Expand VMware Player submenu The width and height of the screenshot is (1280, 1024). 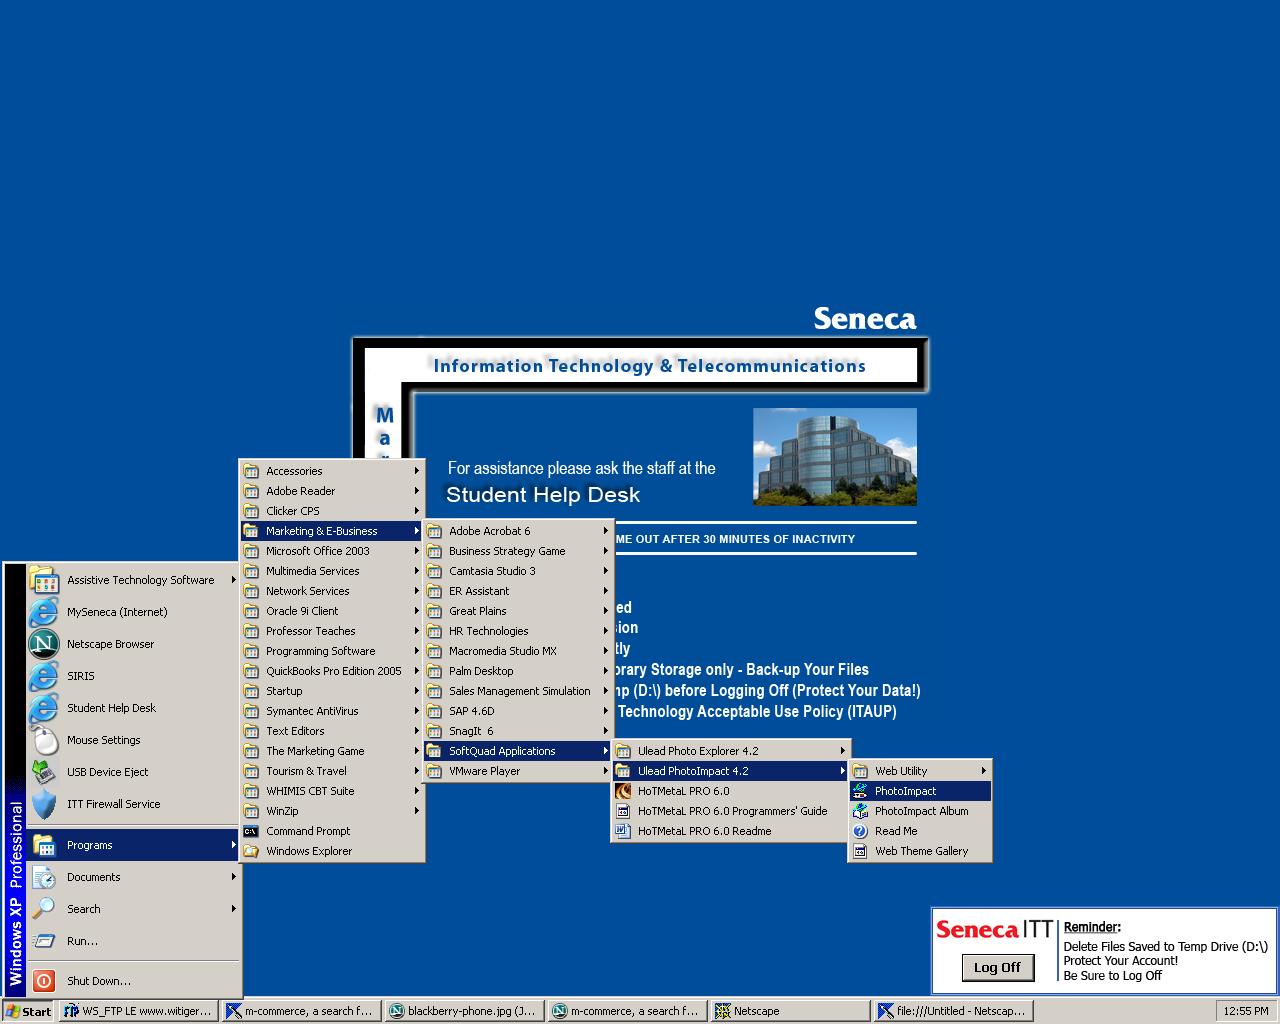point(518,771)
